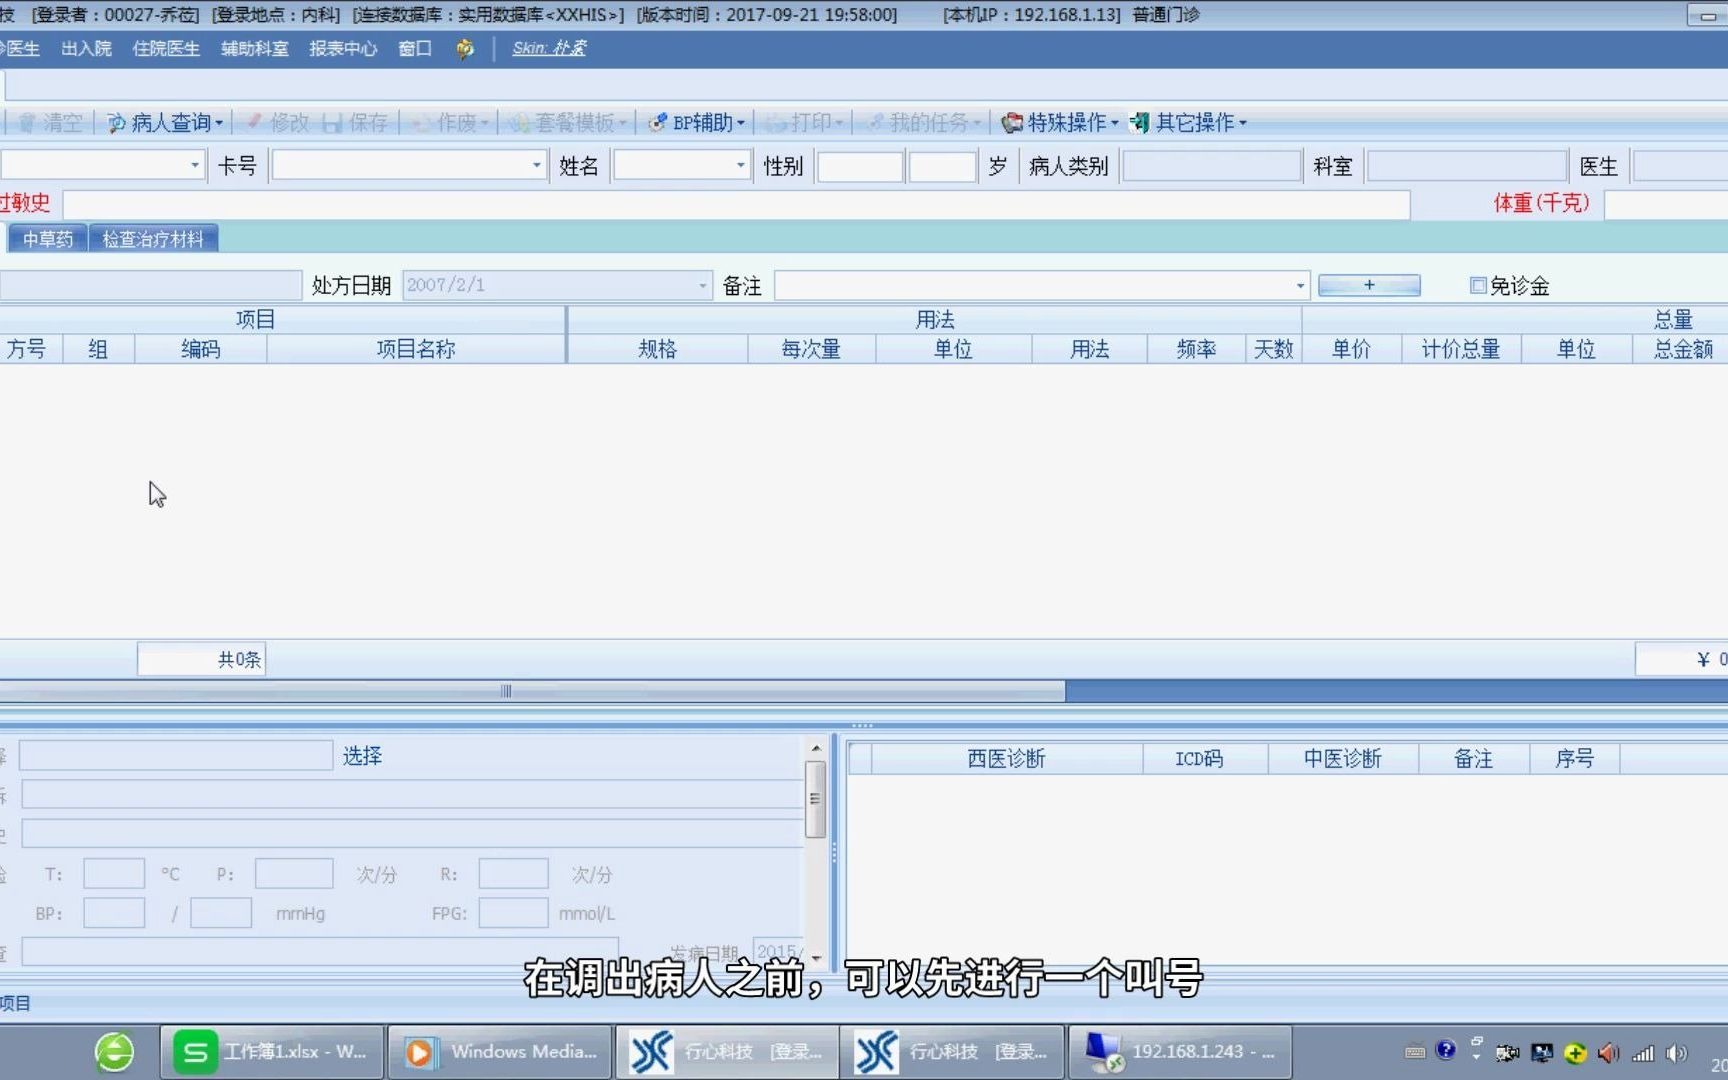The image size is (1728, 1080).
Task: Click the 选择 button
Action: pyautogui.click(x=362, y=756)
